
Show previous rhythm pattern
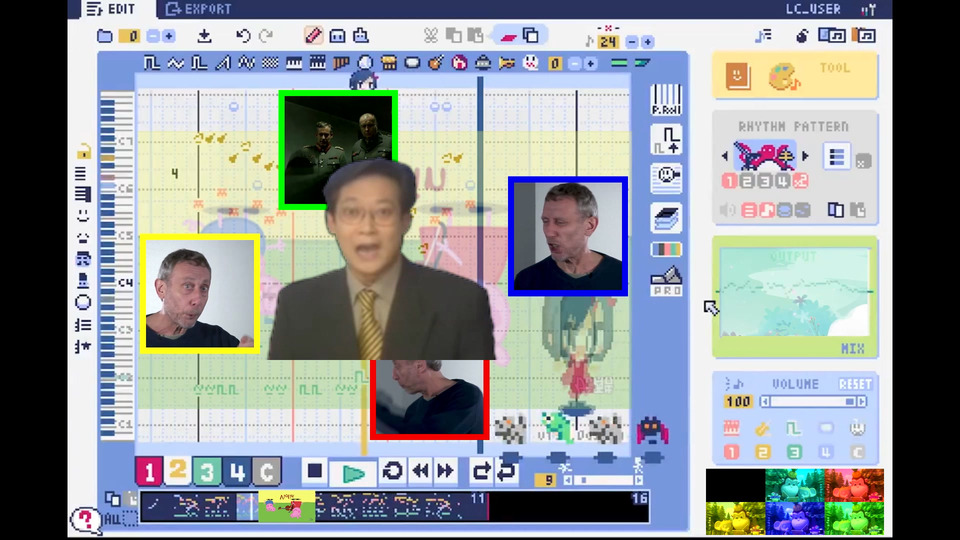pyautogui.click(x=725, y=156)
